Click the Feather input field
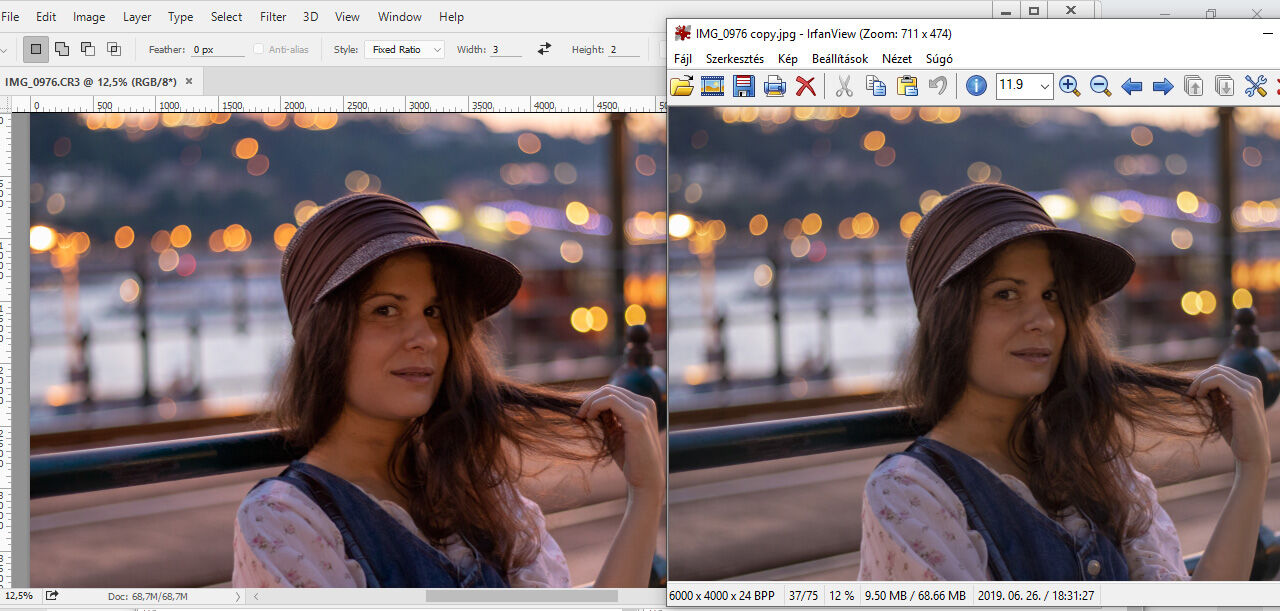 (217, 49)
